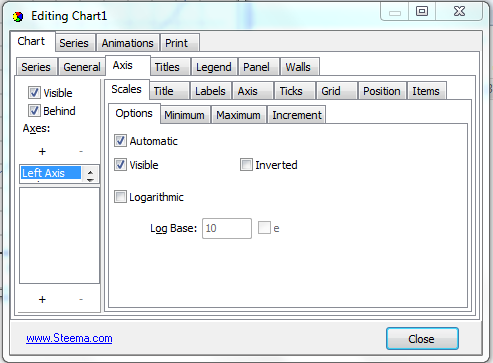
Task: Click inside the empty axes list box
Action: (59, 235)
